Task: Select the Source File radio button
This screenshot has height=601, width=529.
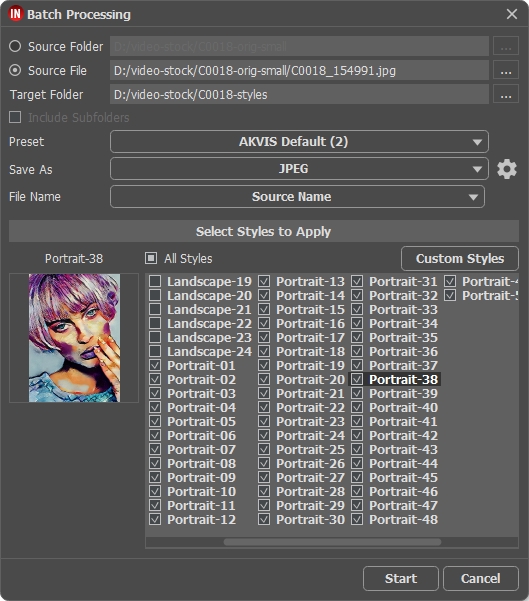Action: 15,71
